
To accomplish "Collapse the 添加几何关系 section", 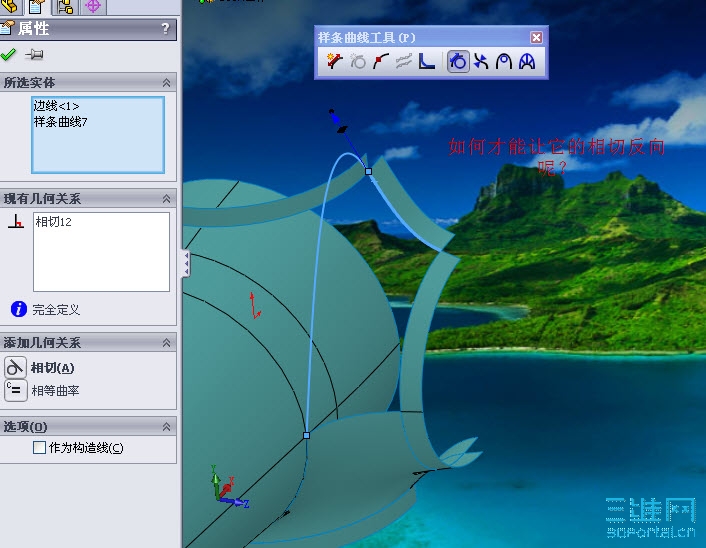I will coord(166,343).
